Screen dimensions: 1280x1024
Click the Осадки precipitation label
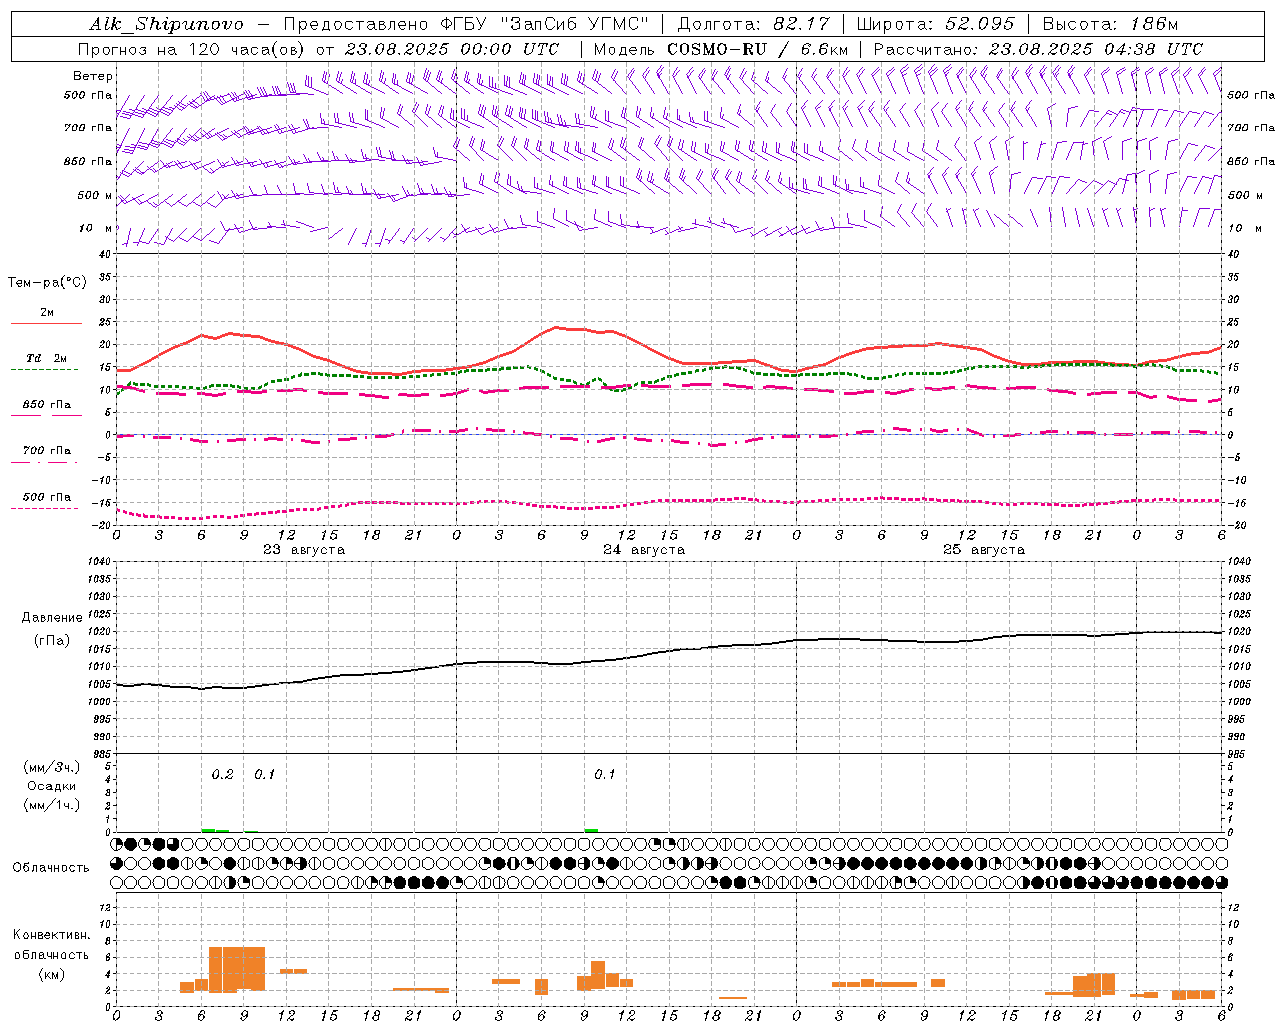click(51, 786)
